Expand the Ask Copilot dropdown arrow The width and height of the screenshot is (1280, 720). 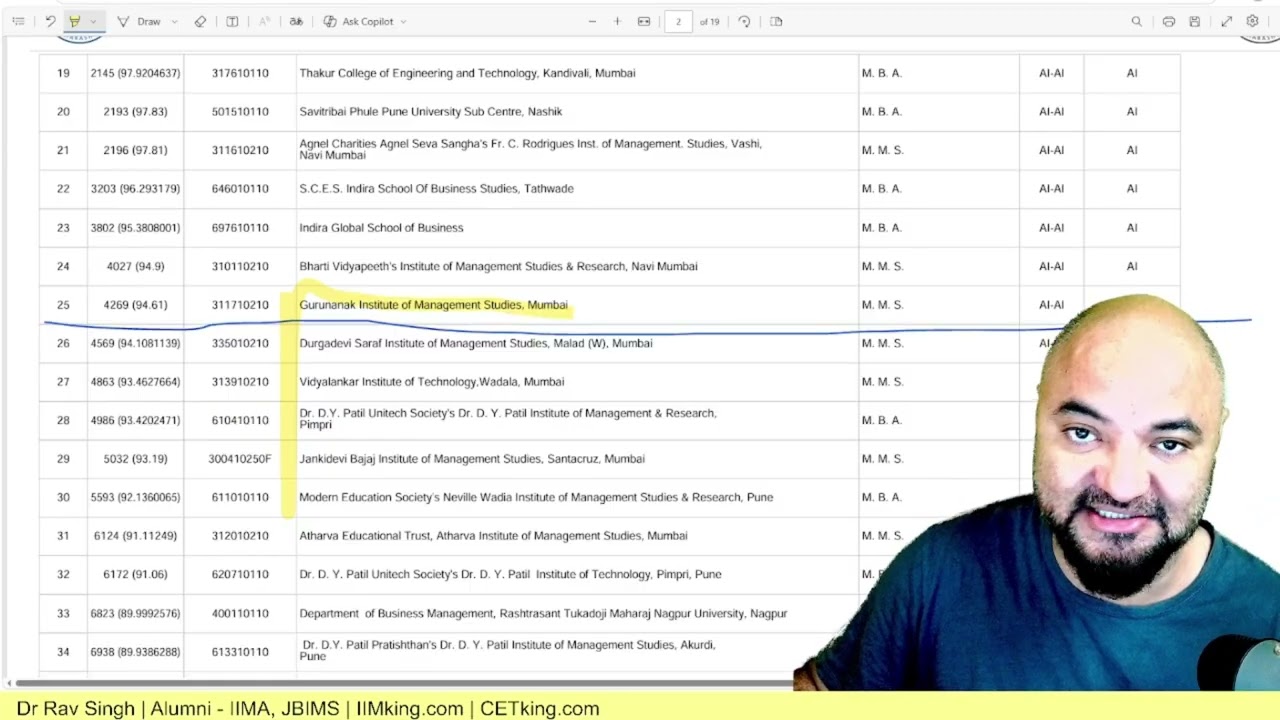click(403, 21)
